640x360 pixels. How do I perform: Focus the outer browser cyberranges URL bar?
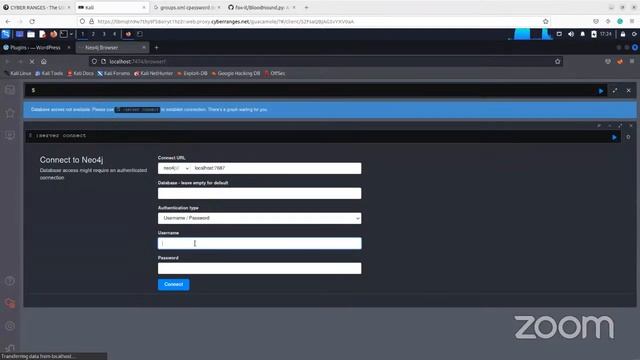pos(314,21)
